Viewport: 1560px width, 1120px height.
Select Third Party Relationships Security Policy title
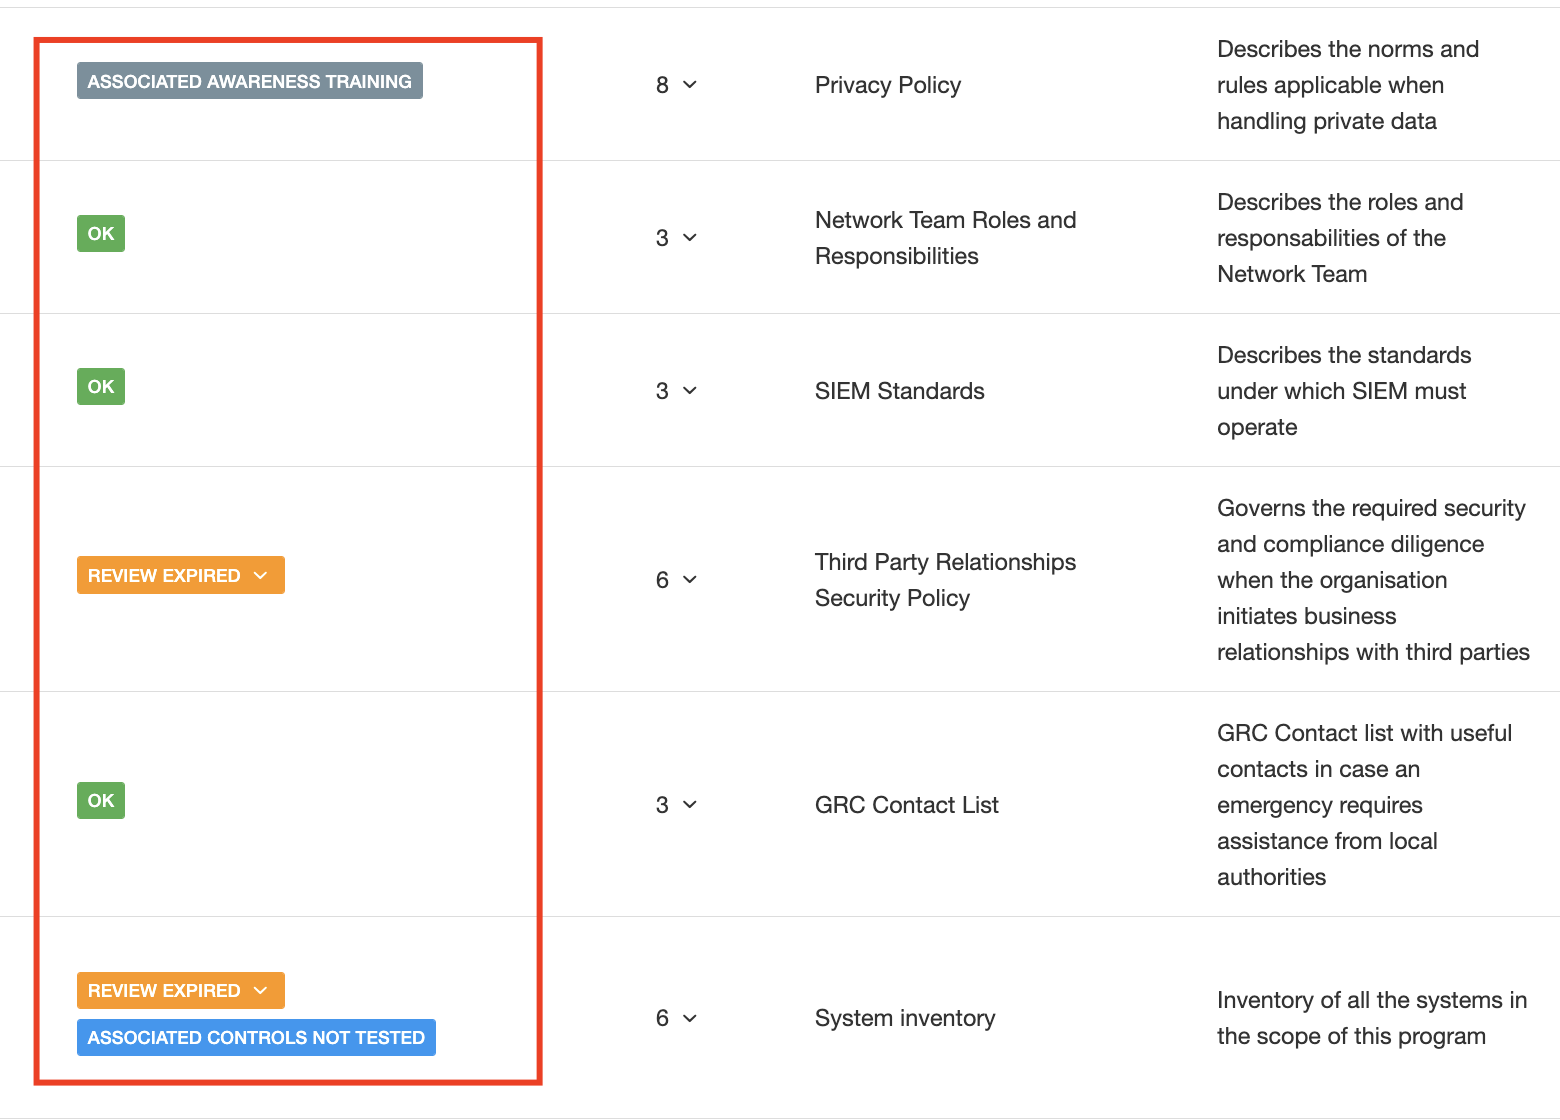pos(945,580)
